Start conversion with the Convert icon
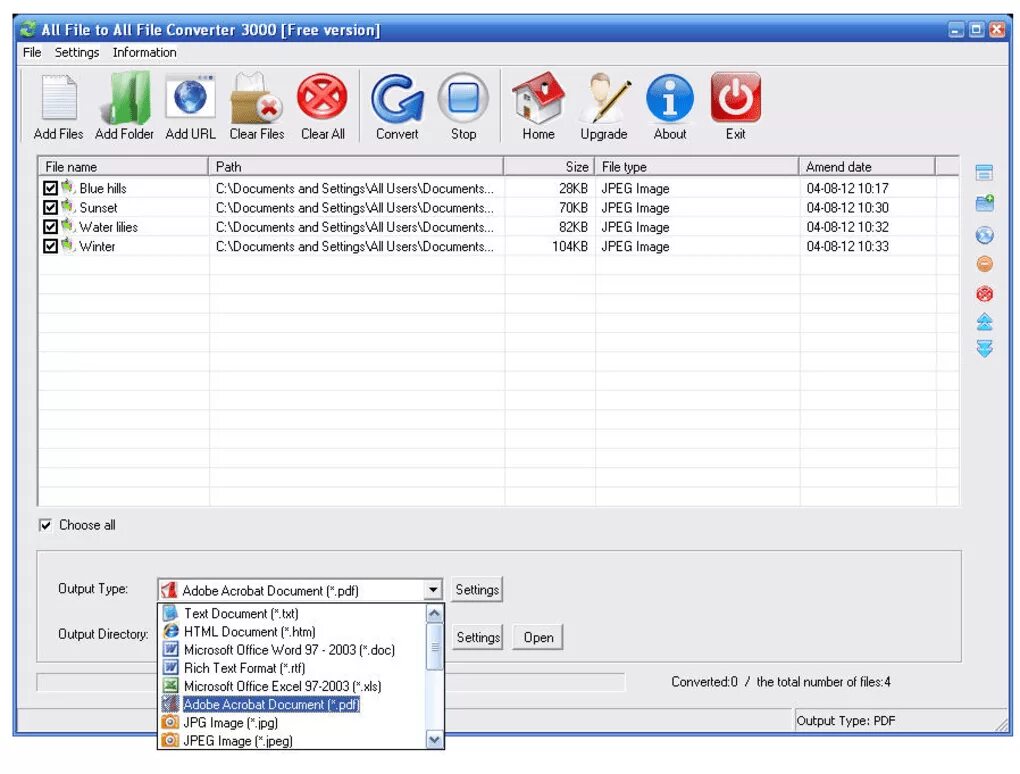The height and width of the screenshot is (774, 1020). (x=397, y=99)
